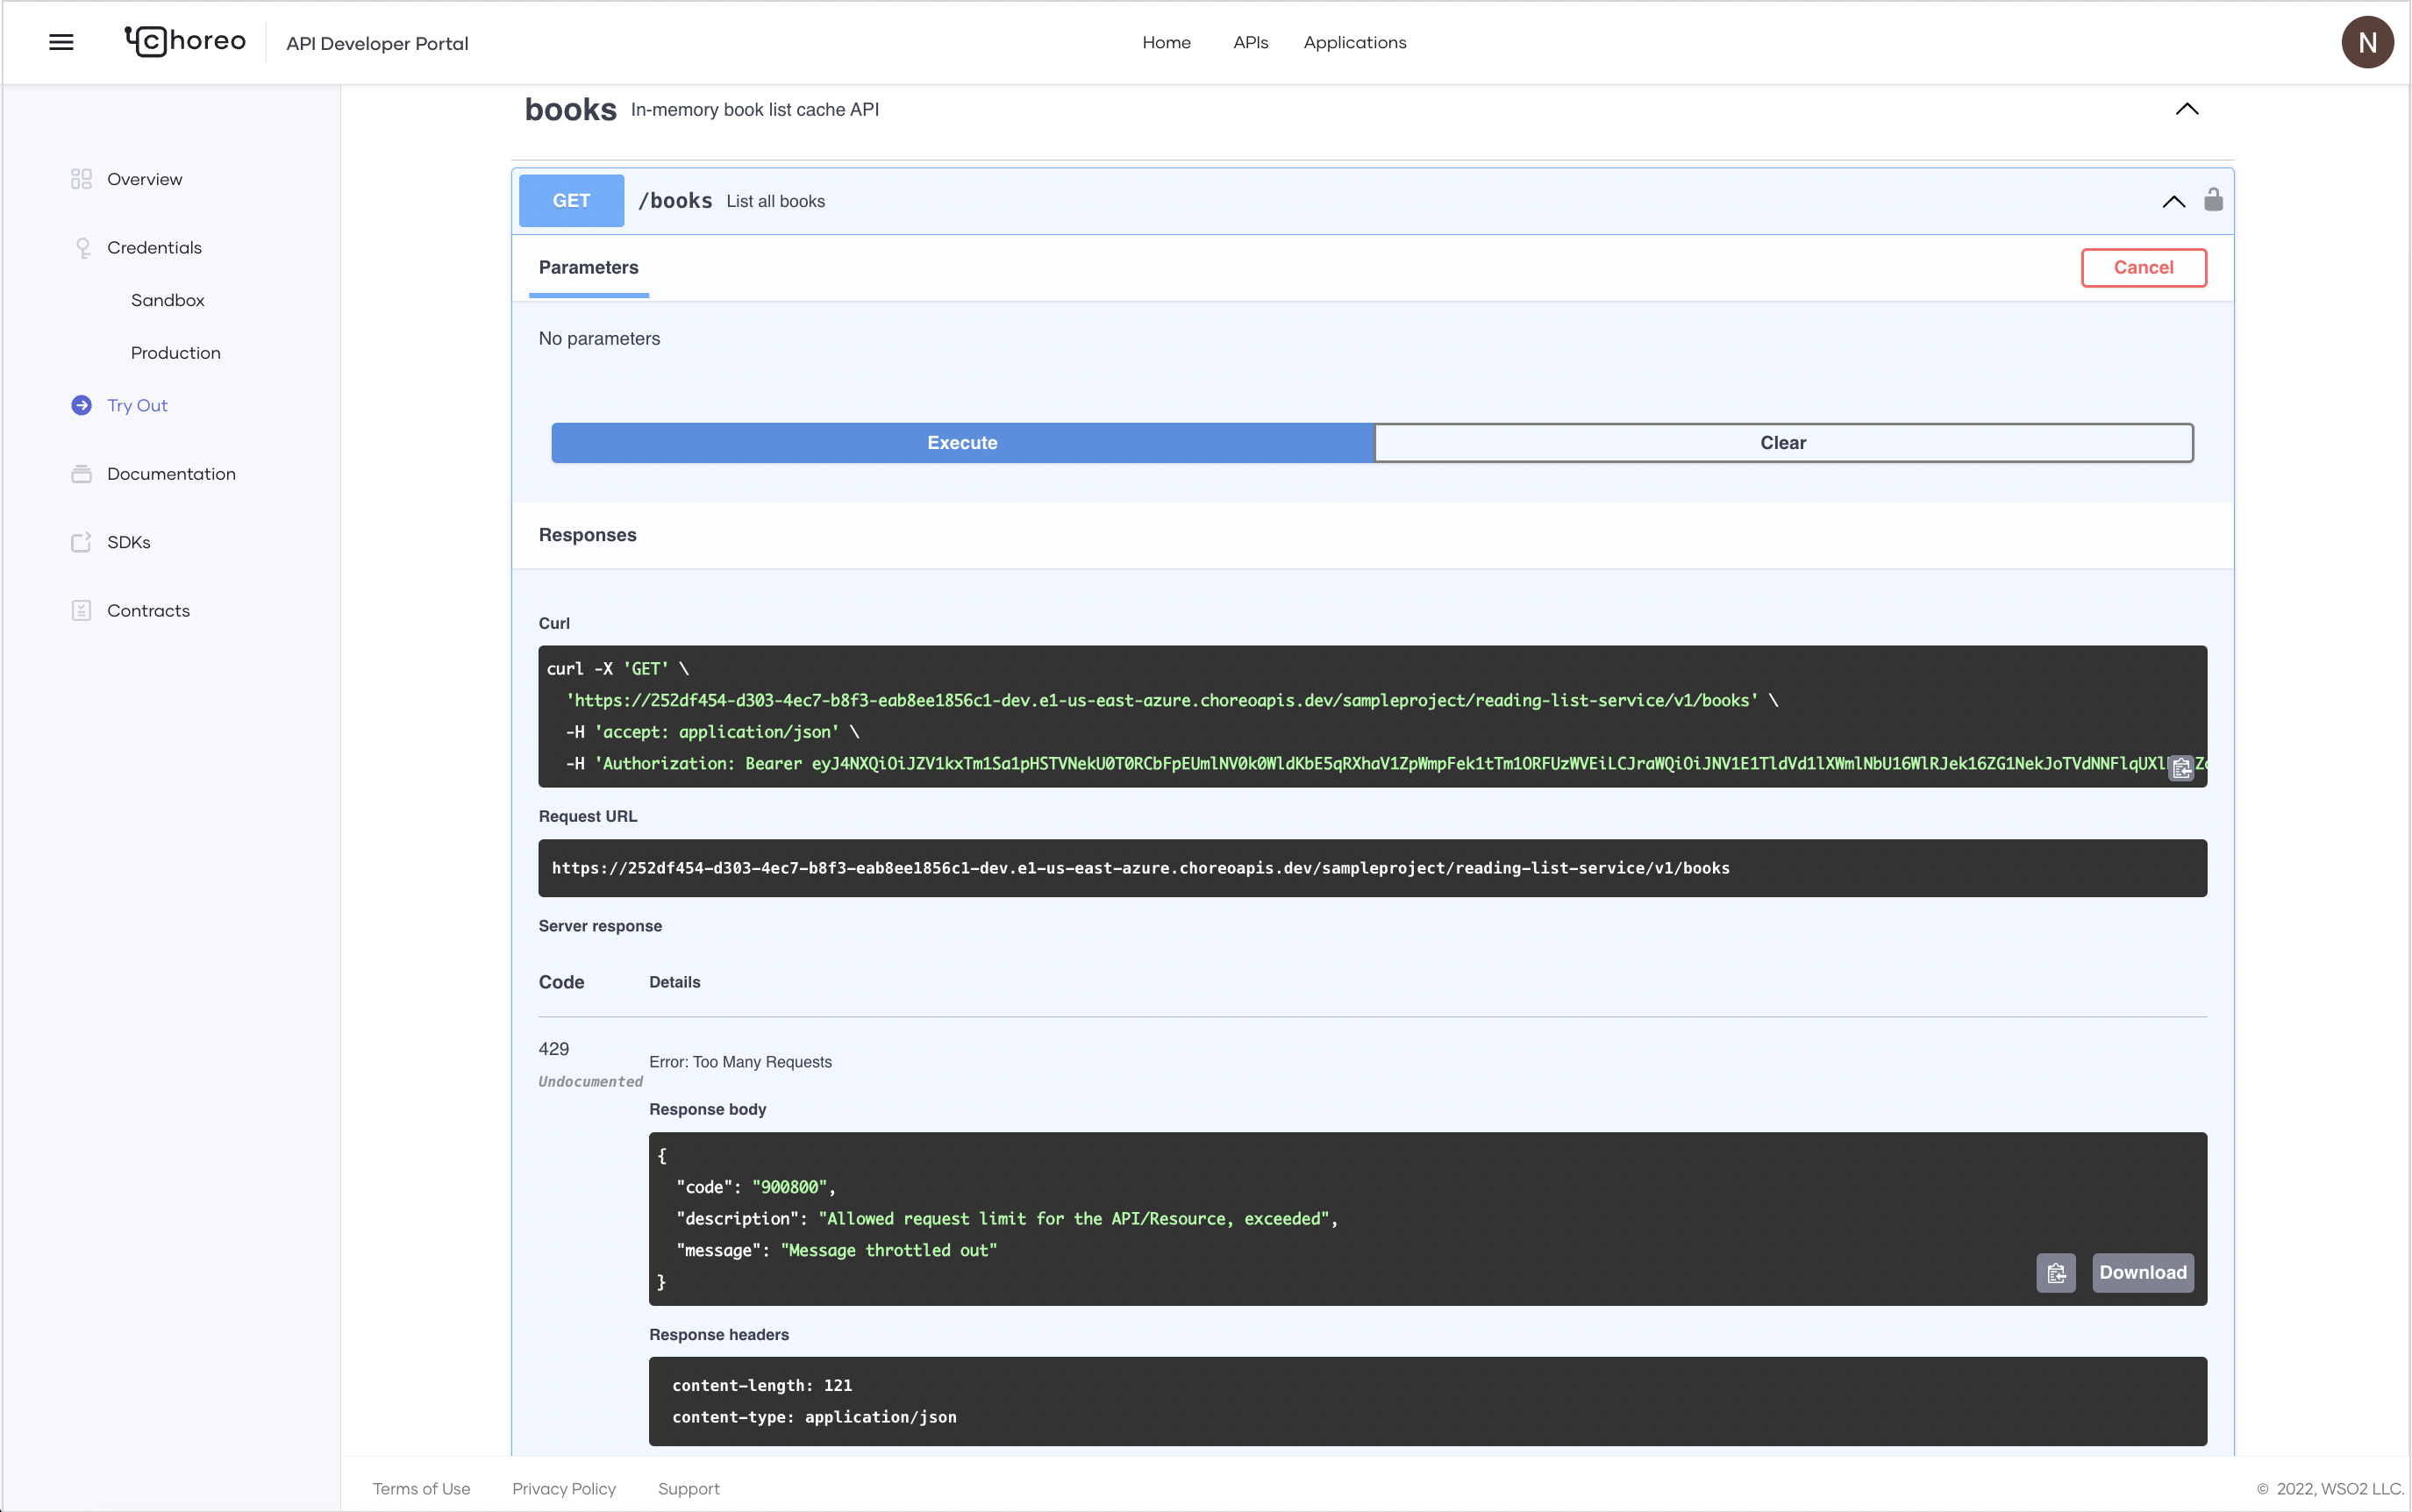Copy the curl command with clipboard icon
This screenshot has height=1512, width=2412.
[x=2181, y=768]
